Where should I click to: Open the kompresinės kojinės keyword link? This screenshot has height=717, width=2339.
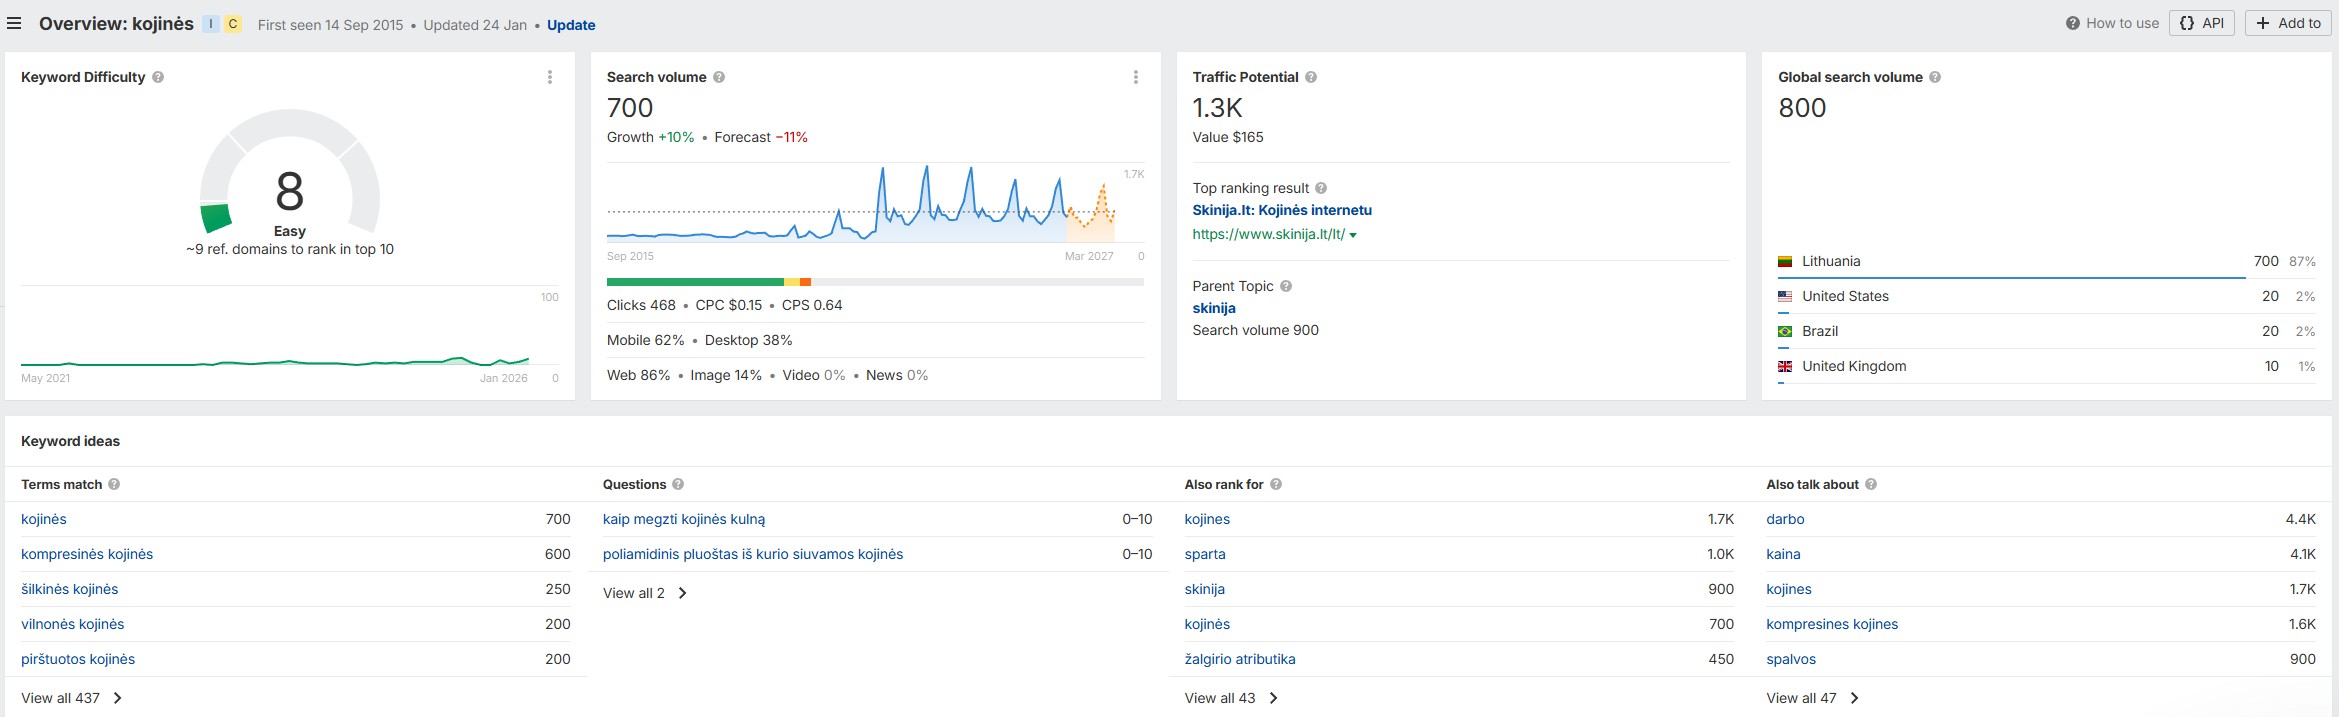click(x=87, y=554)
